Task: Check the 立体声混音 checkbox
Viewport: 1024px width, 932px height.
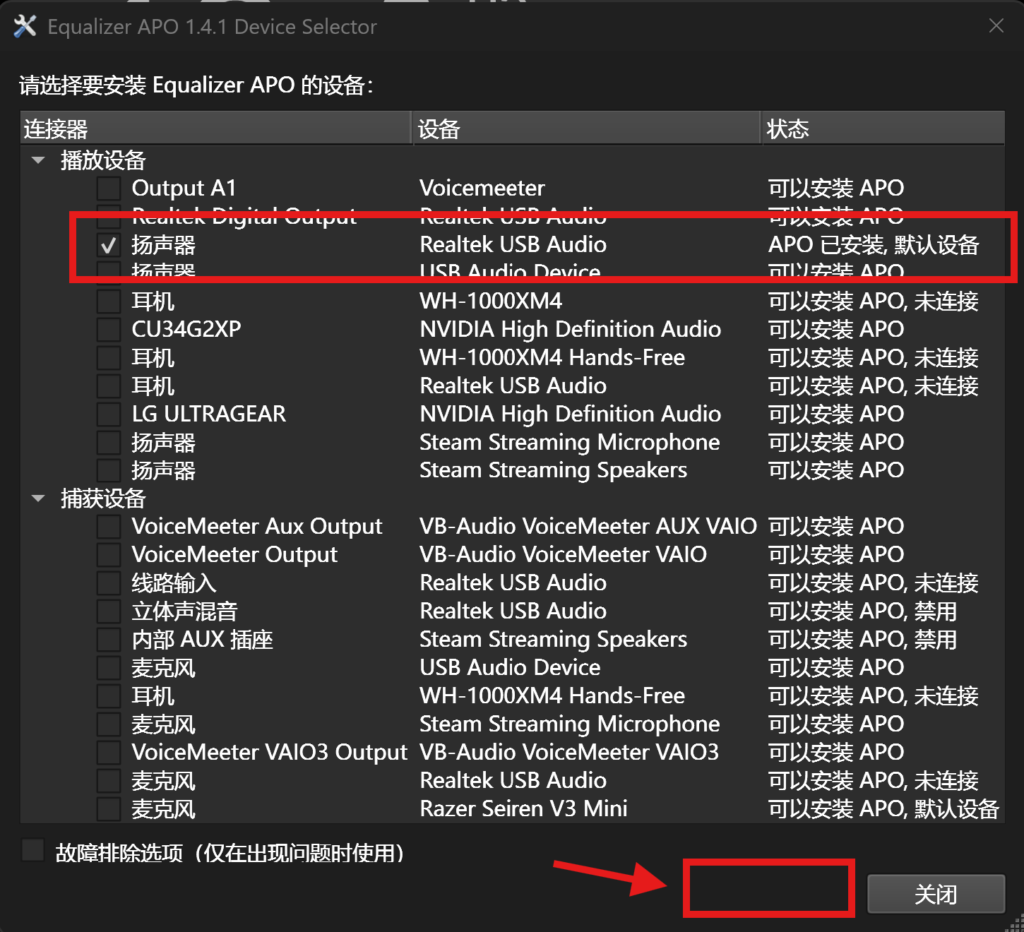Action: point(108,611)
